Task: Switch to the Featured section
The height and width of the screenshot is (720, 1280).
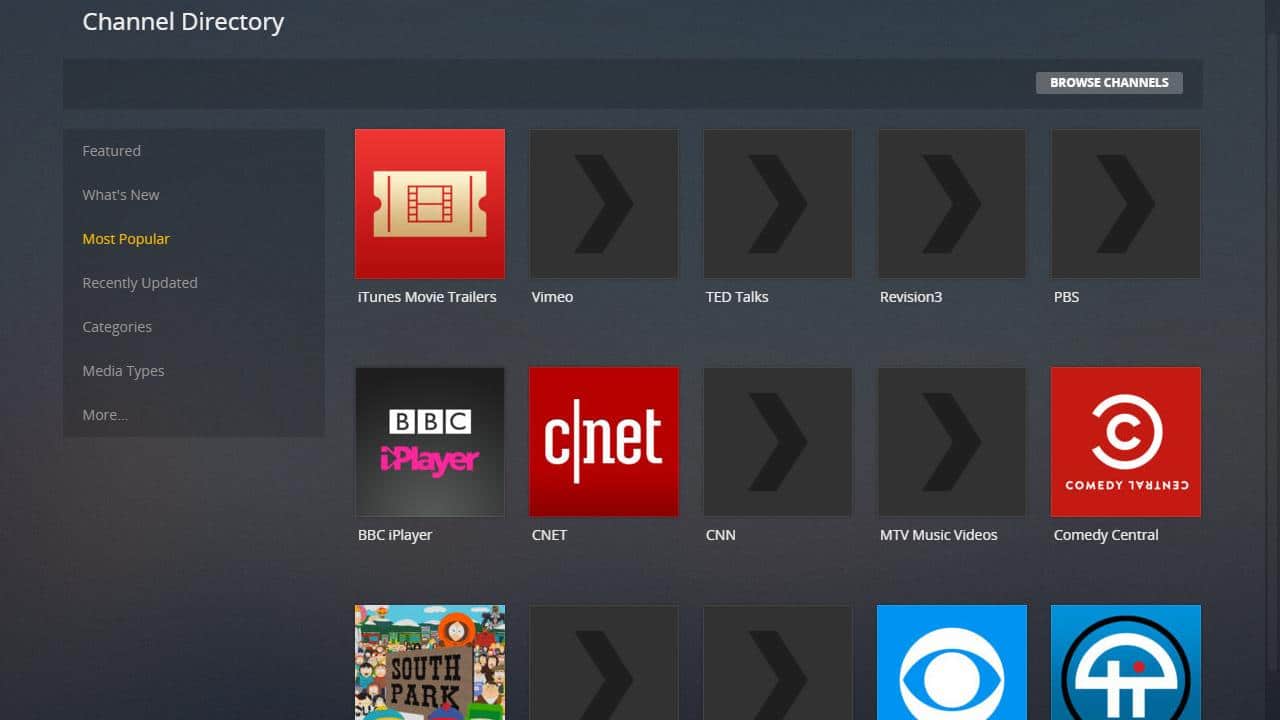Action: point(112,151)
